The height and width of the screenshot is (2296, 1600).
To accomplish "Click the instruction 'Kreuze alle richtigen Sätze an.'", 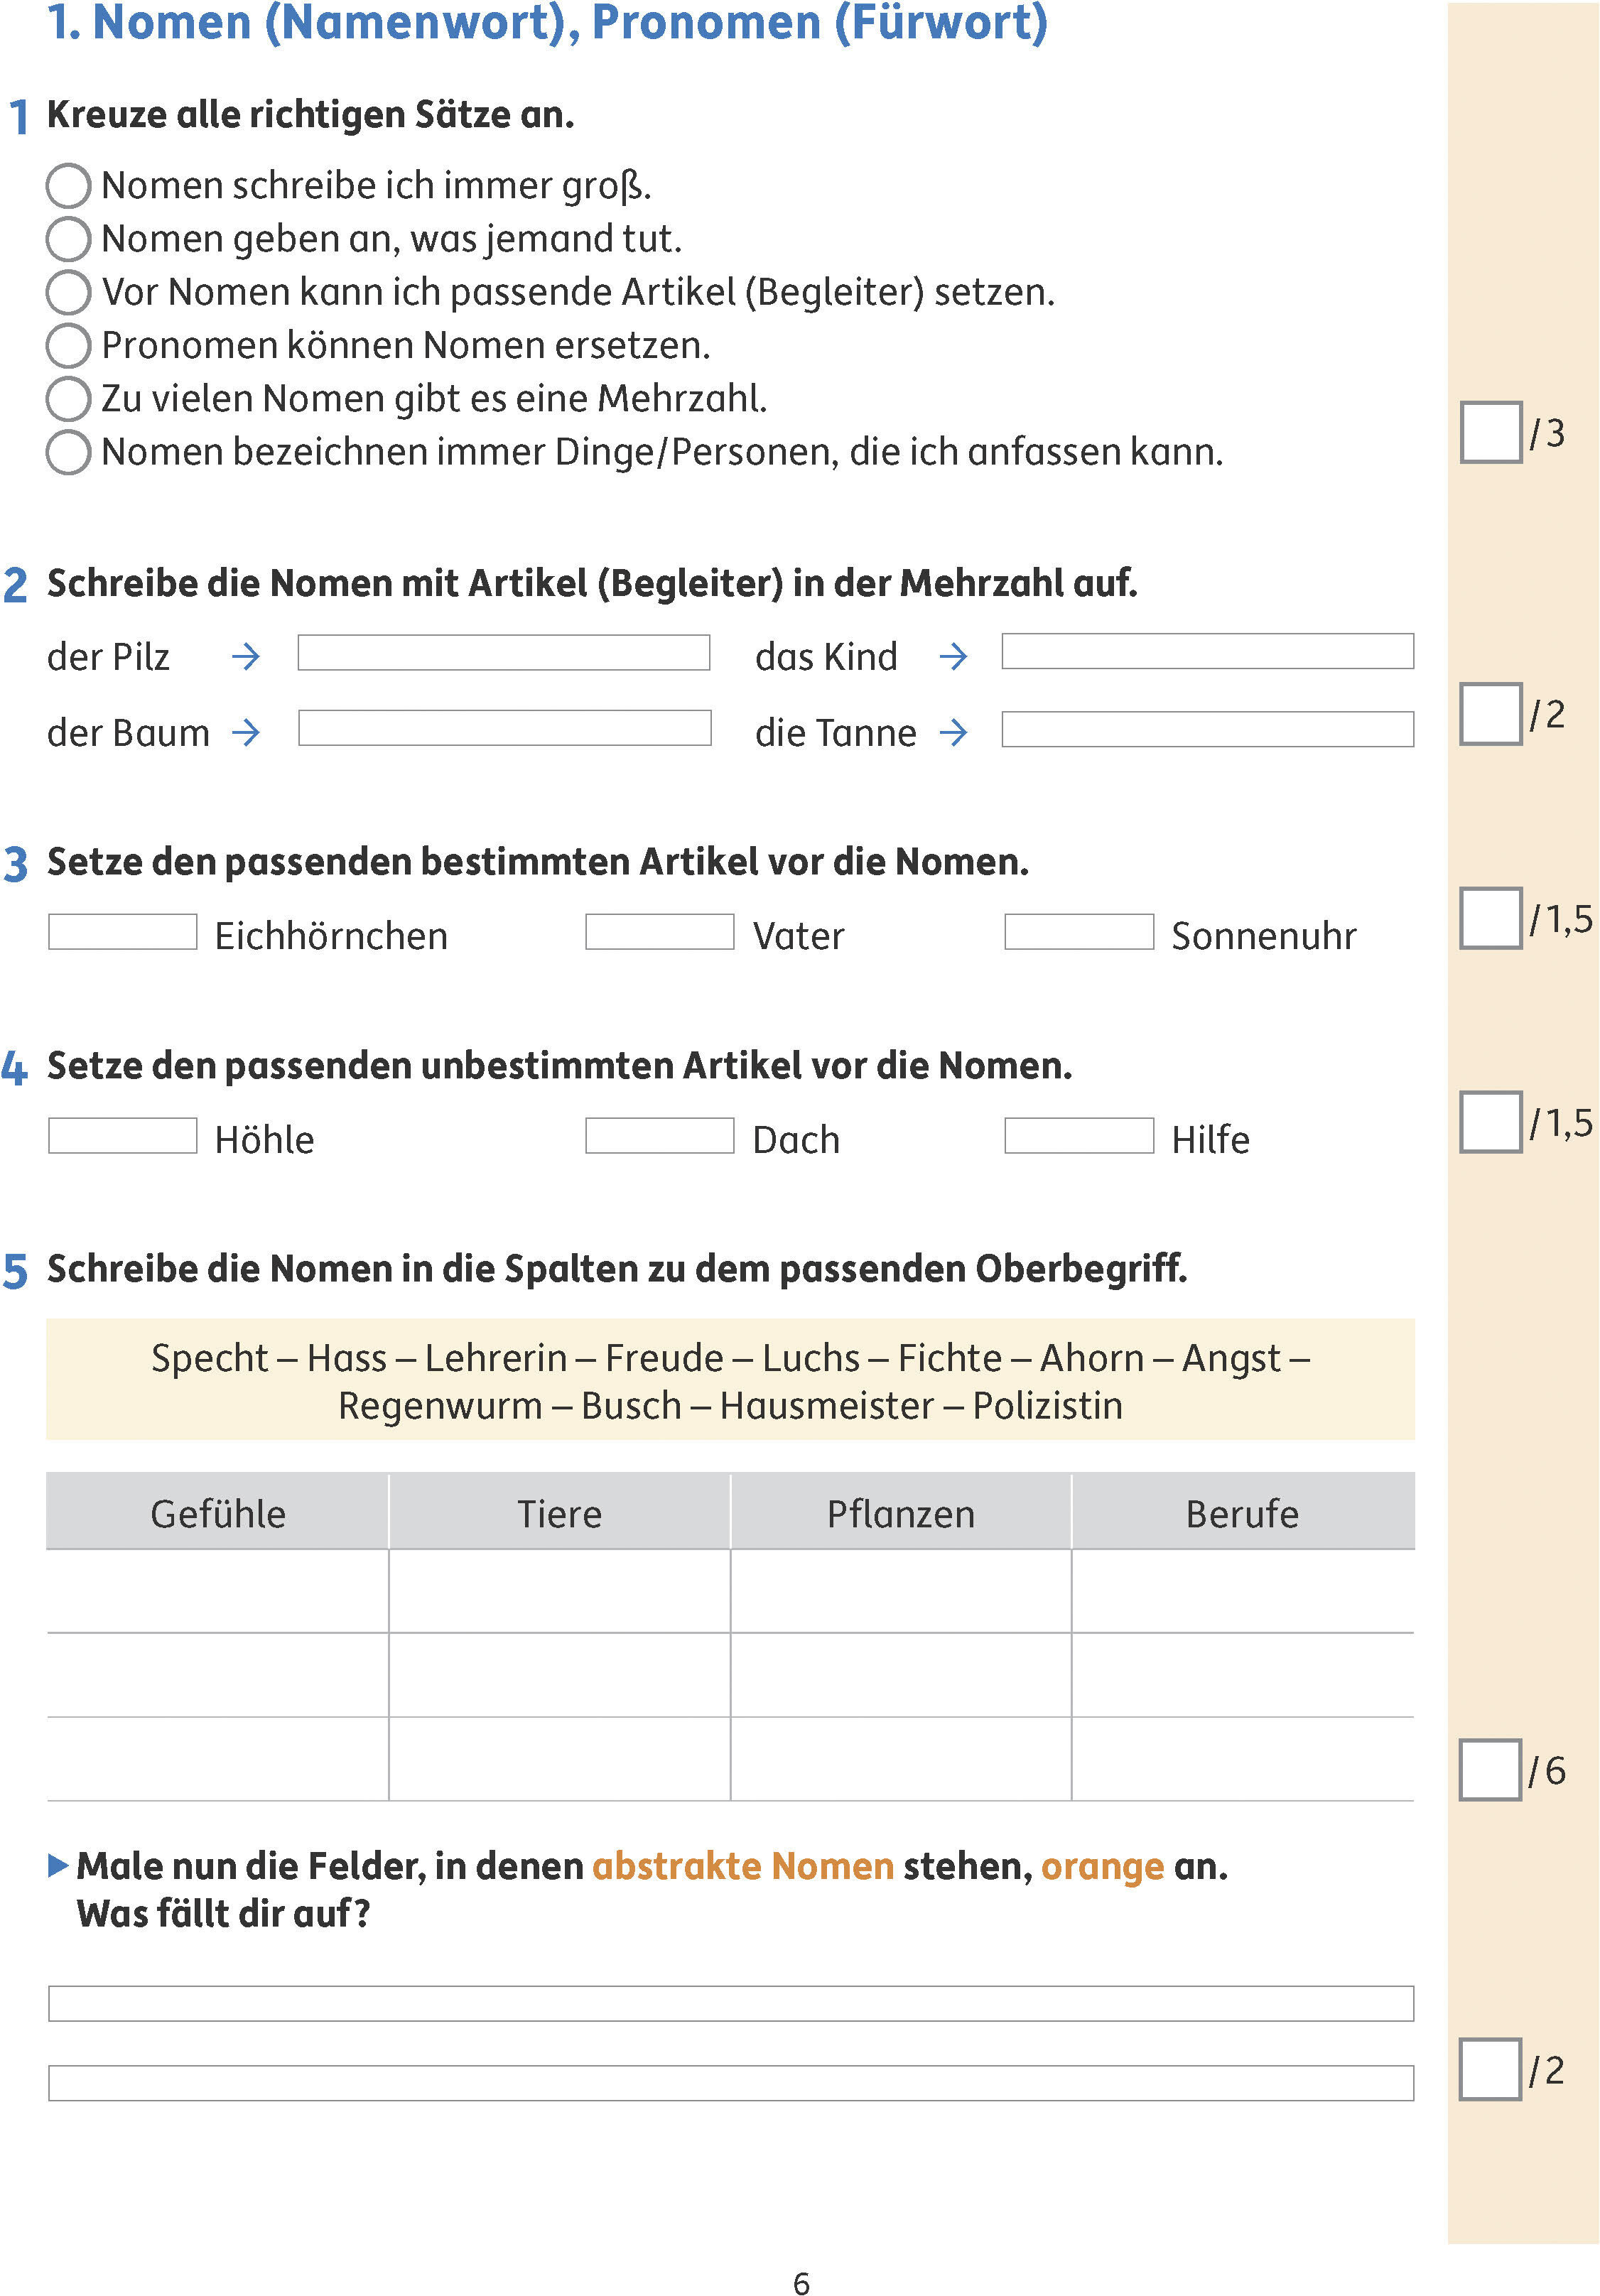I will tap(311, 115).
